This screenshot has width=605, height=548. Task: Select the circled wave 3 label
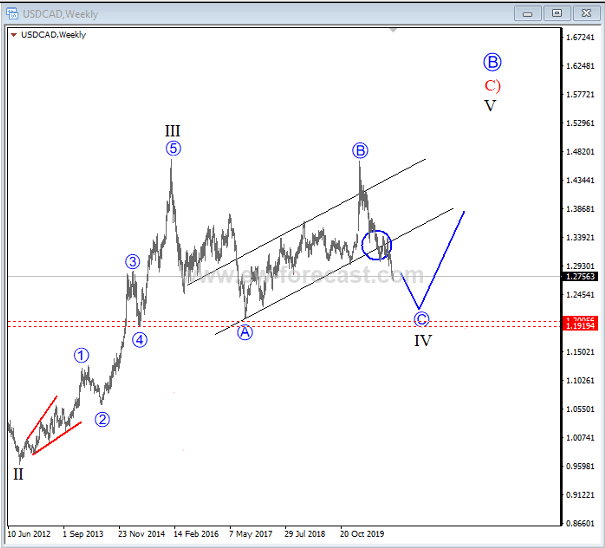tap(132, 263)
